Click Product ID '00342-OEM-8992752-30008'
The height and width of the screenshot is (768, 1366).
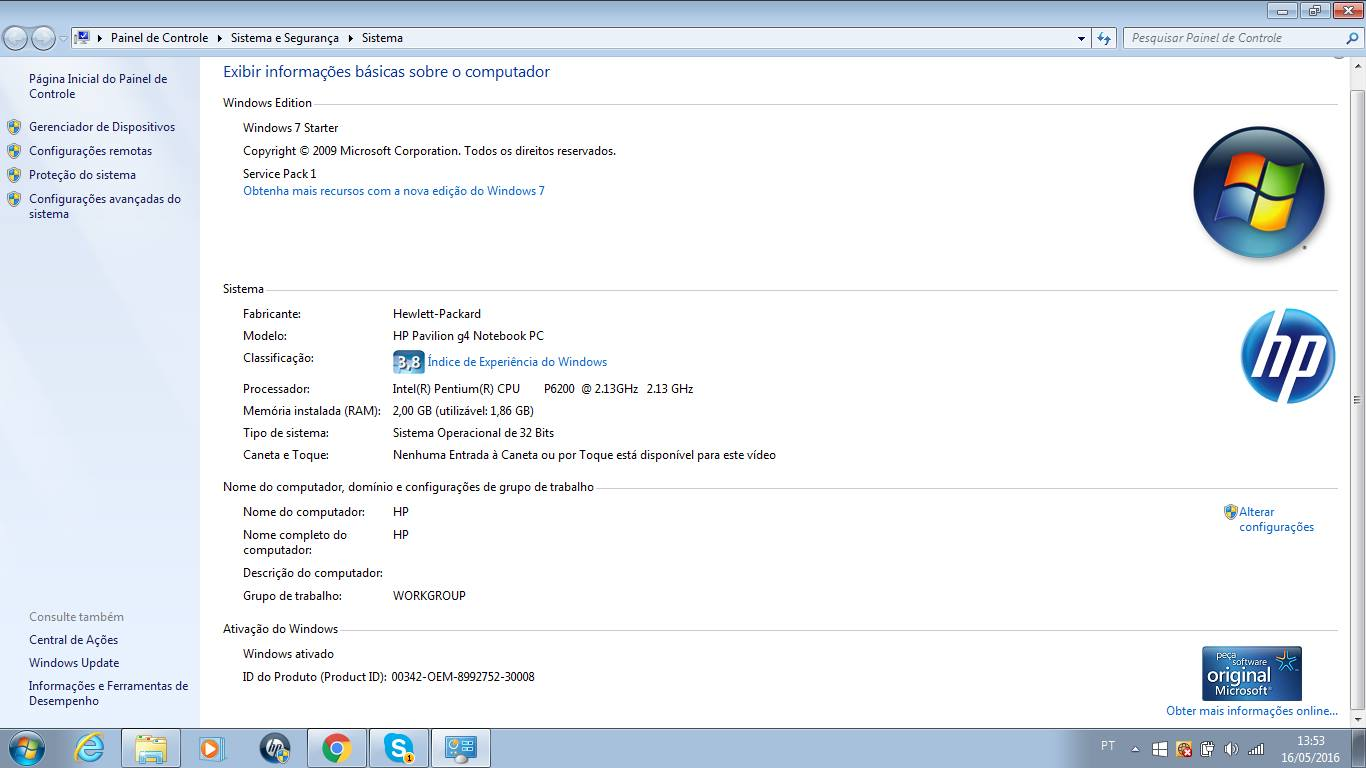click(463, 677)
